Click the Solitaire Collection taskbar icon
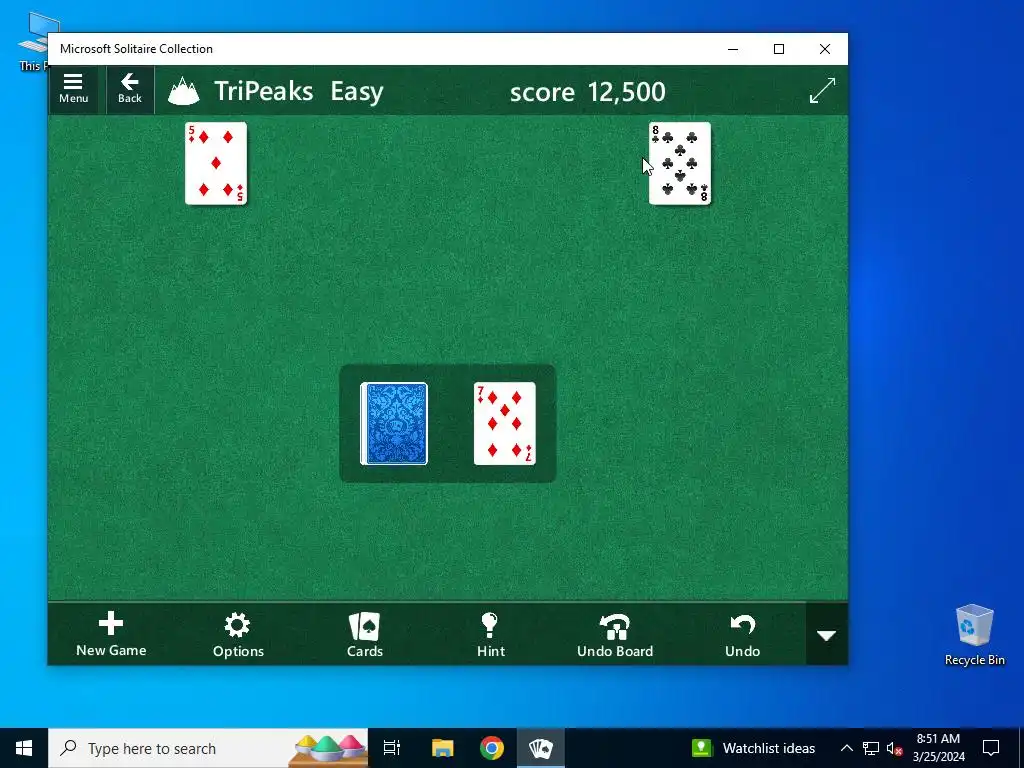Image resolution: width=1024 pixels, height=768 pixels. click(x=541, y=748)
